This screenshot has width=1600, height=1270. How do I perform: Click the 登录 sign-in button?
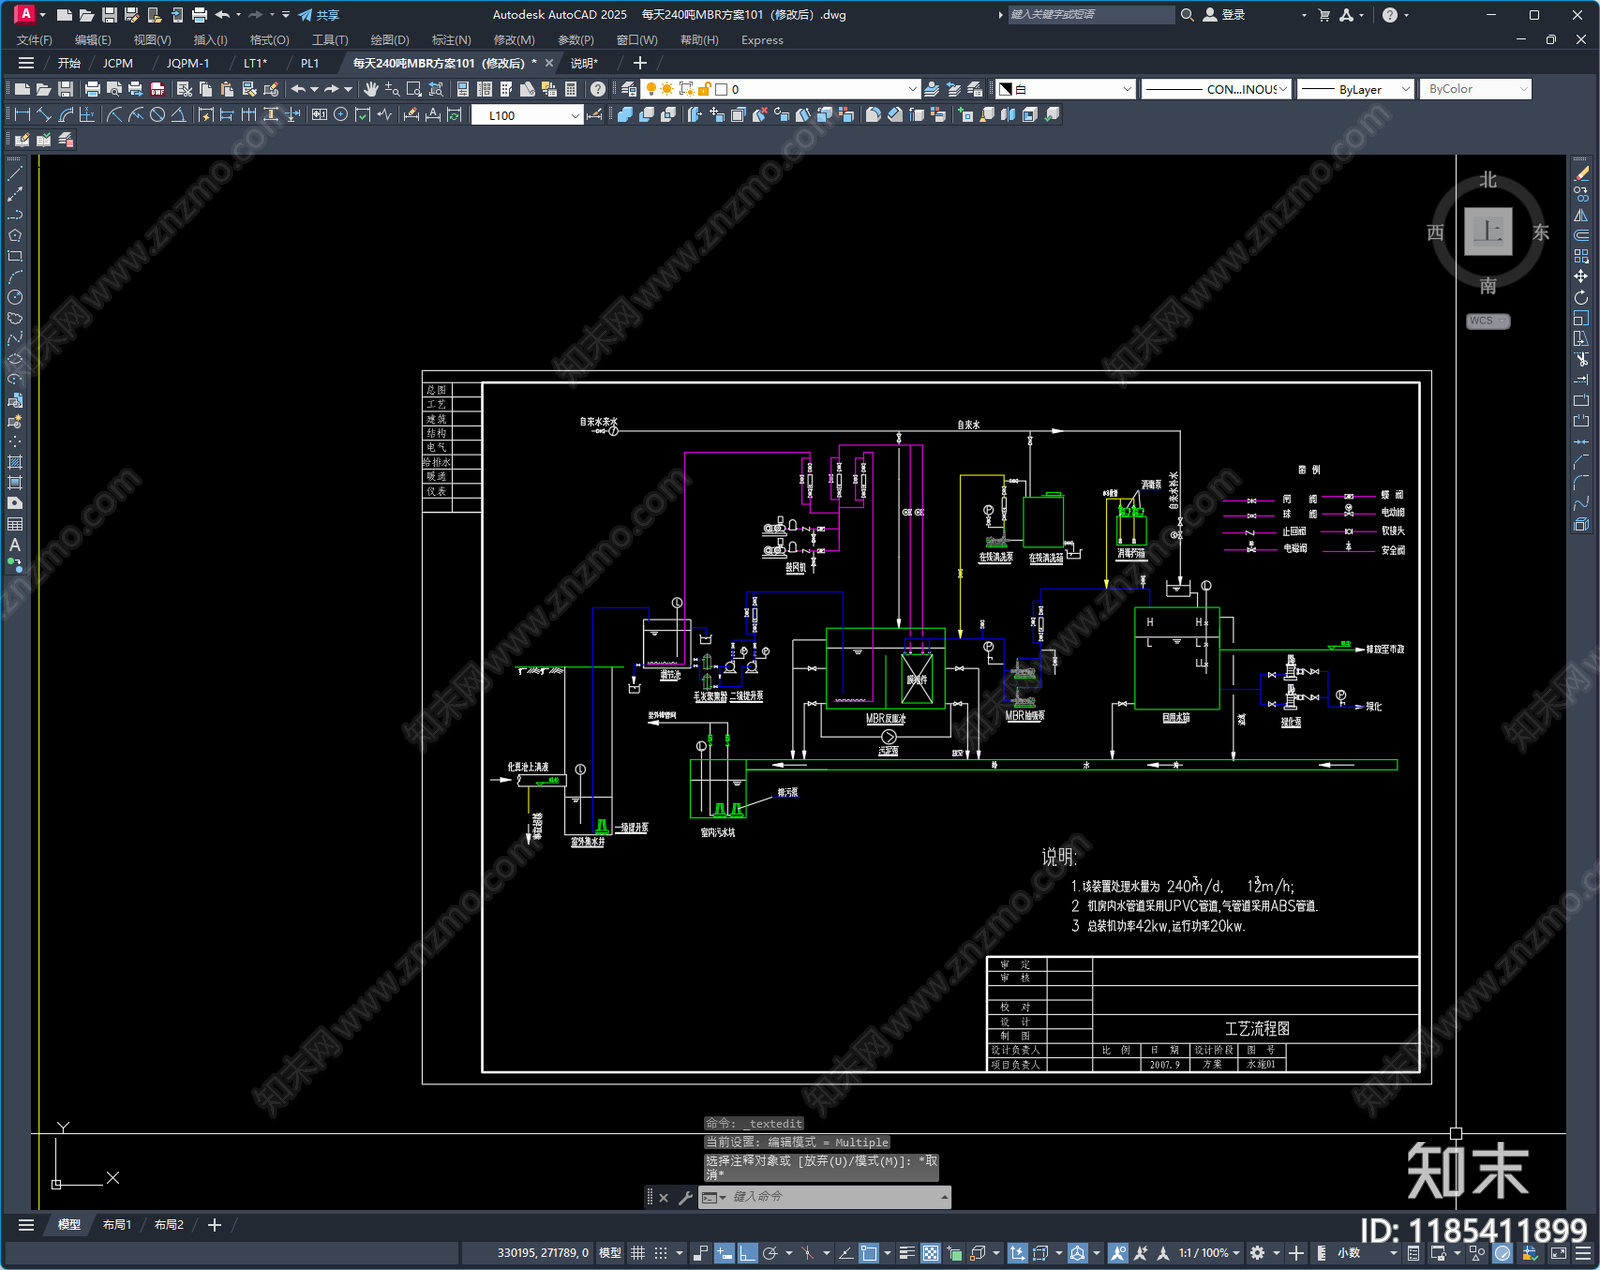1224,15
